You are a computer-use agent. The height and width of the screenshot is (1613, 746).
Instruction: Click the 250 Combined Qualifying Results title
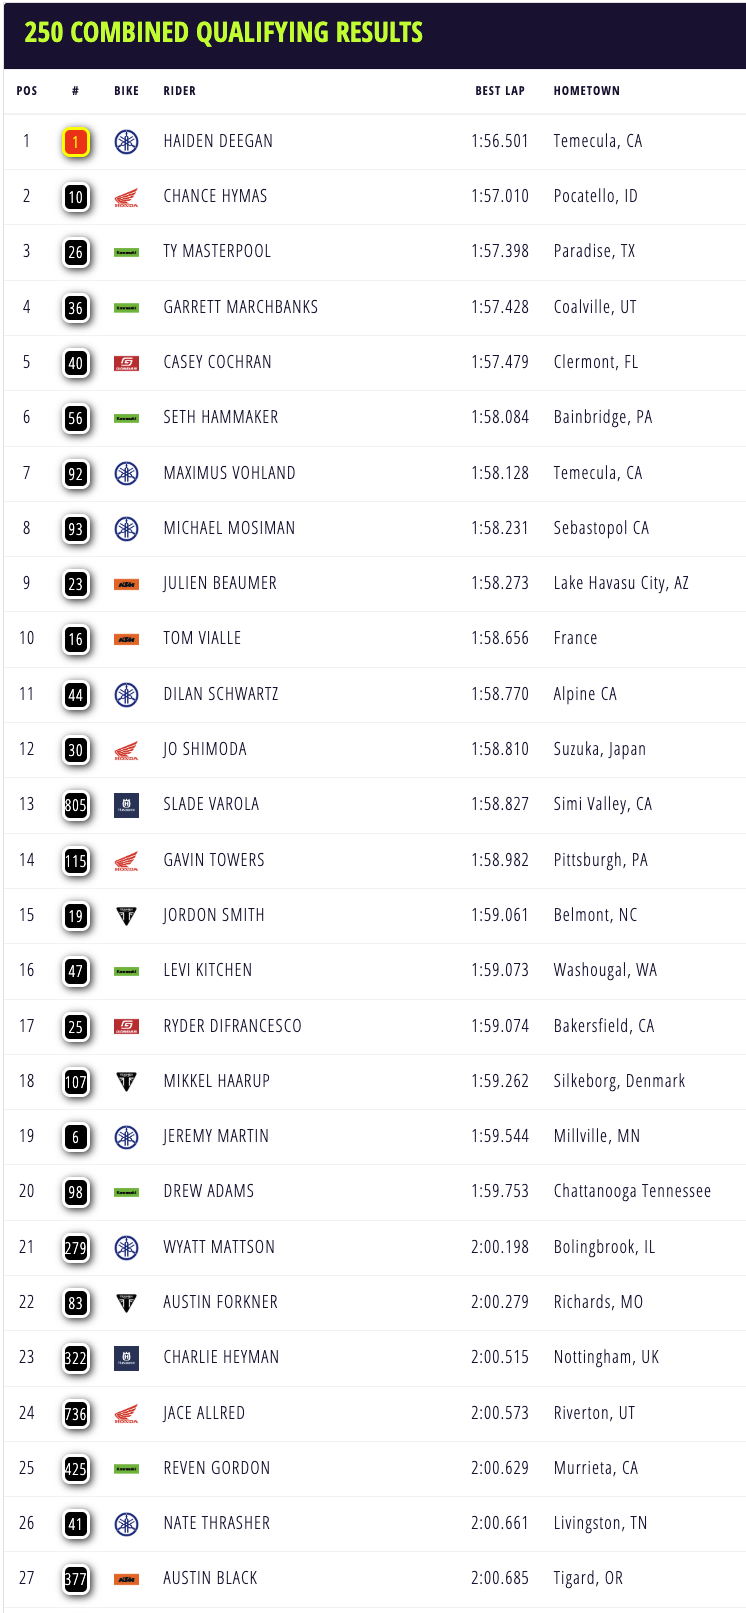tap(223, 32)
